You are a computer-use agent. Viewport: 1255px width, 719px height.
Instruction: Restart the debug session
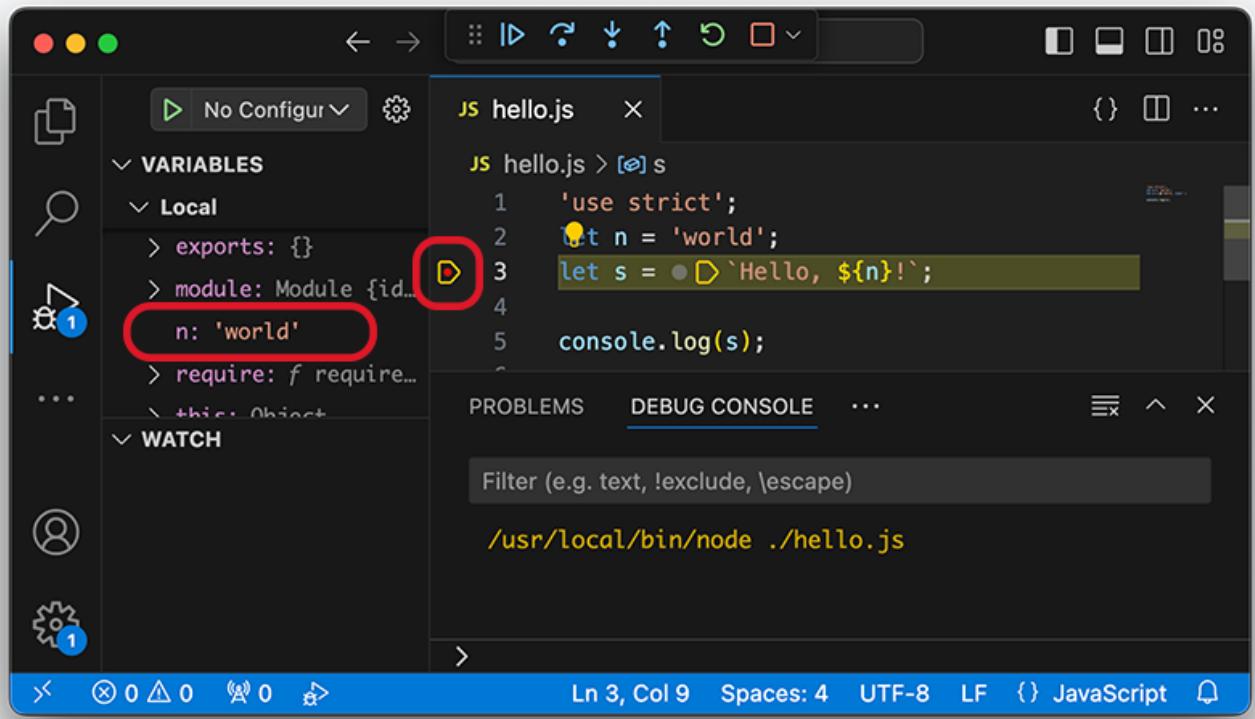click(x=711, y=35)
